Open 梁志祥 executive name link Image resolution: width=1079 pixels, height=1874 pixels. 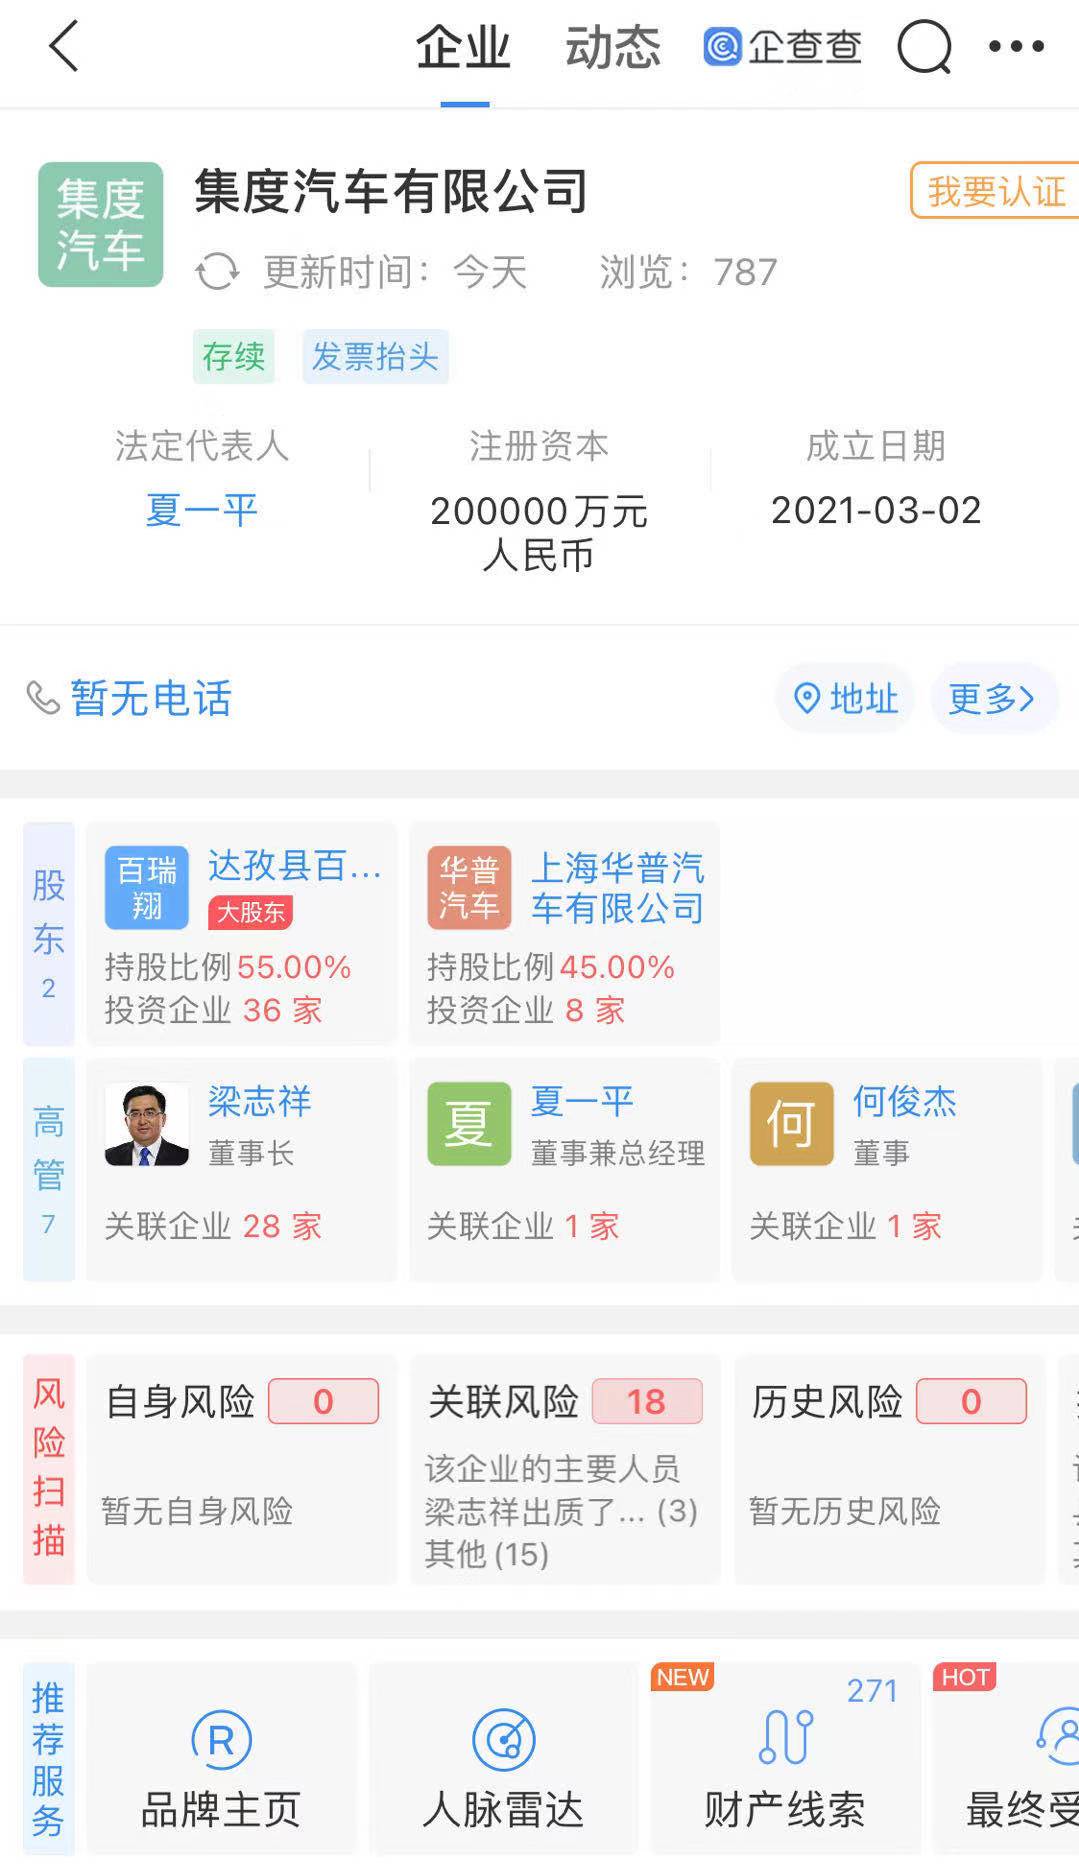click(259, 1101)
